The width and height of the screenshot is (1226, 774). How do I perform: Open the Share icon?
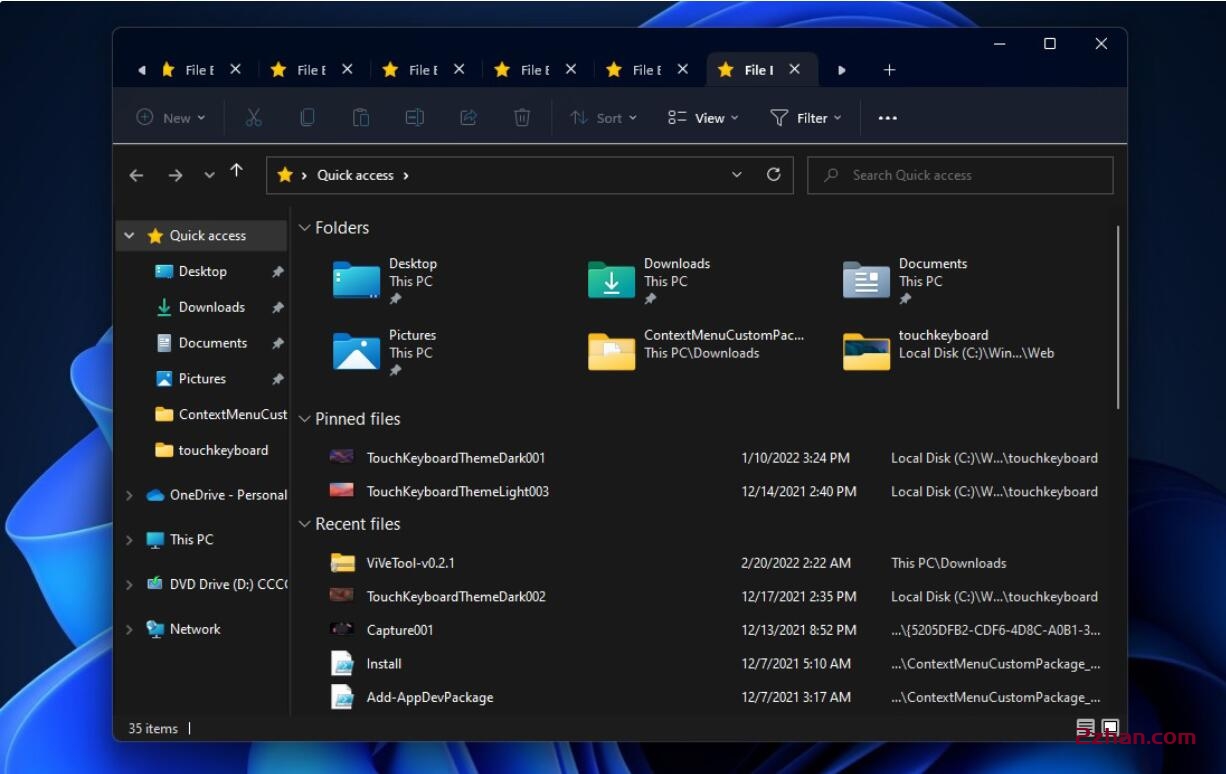point(467,117)
